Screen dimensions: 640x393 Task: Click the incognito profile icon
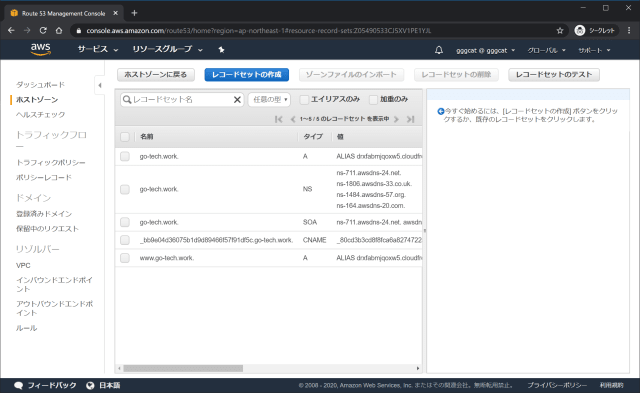(580, 31)
